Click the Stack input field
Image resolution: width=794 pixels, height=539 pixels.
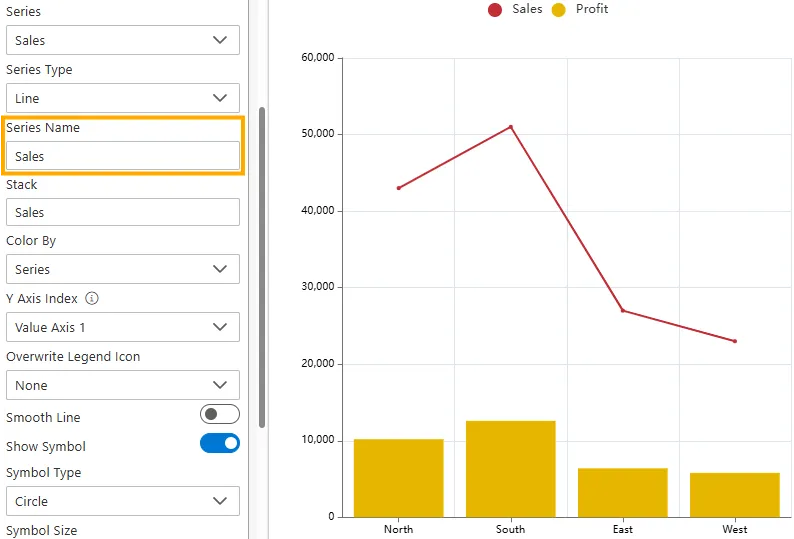pos(122,213)
